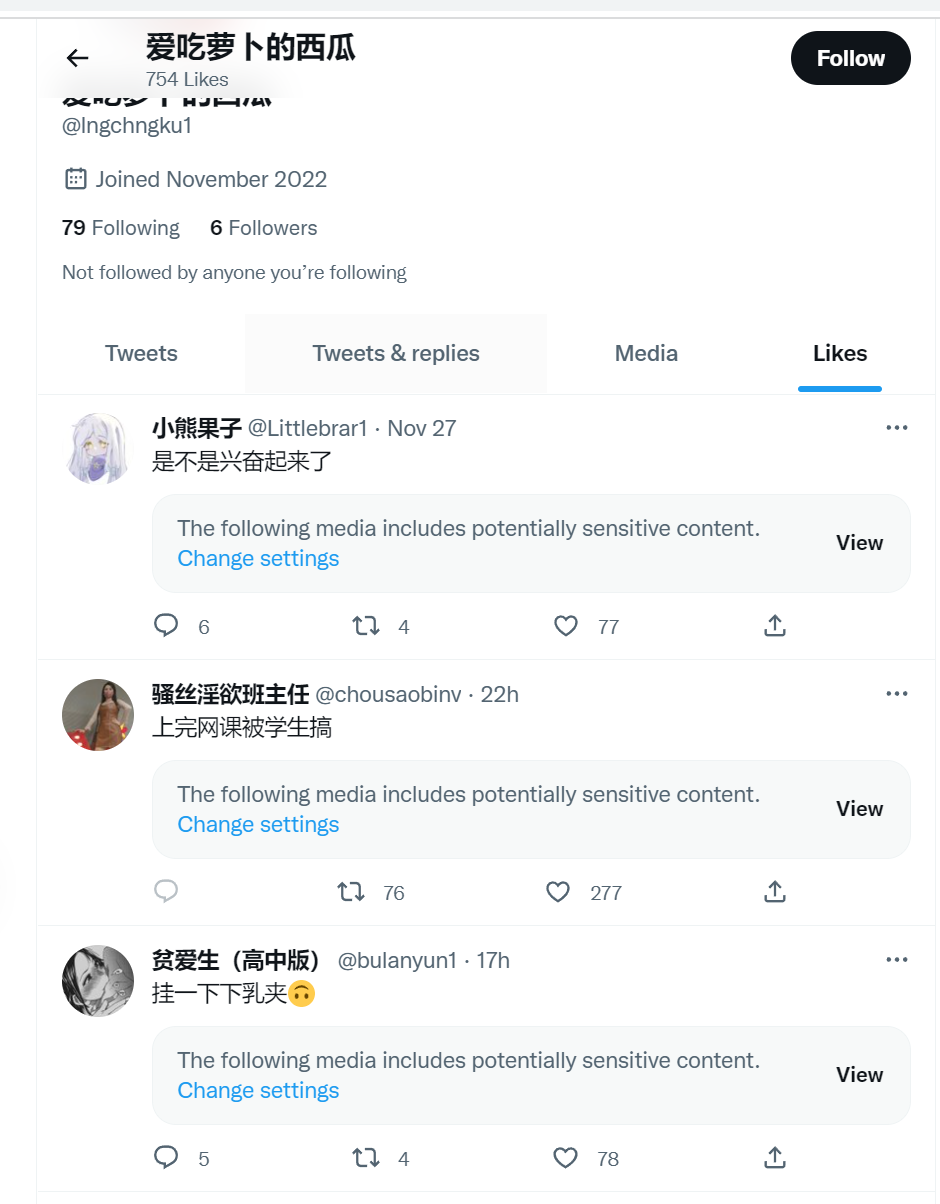Open more options for @Littlebrar1 tweet
940x1204 pixels.
897,428
